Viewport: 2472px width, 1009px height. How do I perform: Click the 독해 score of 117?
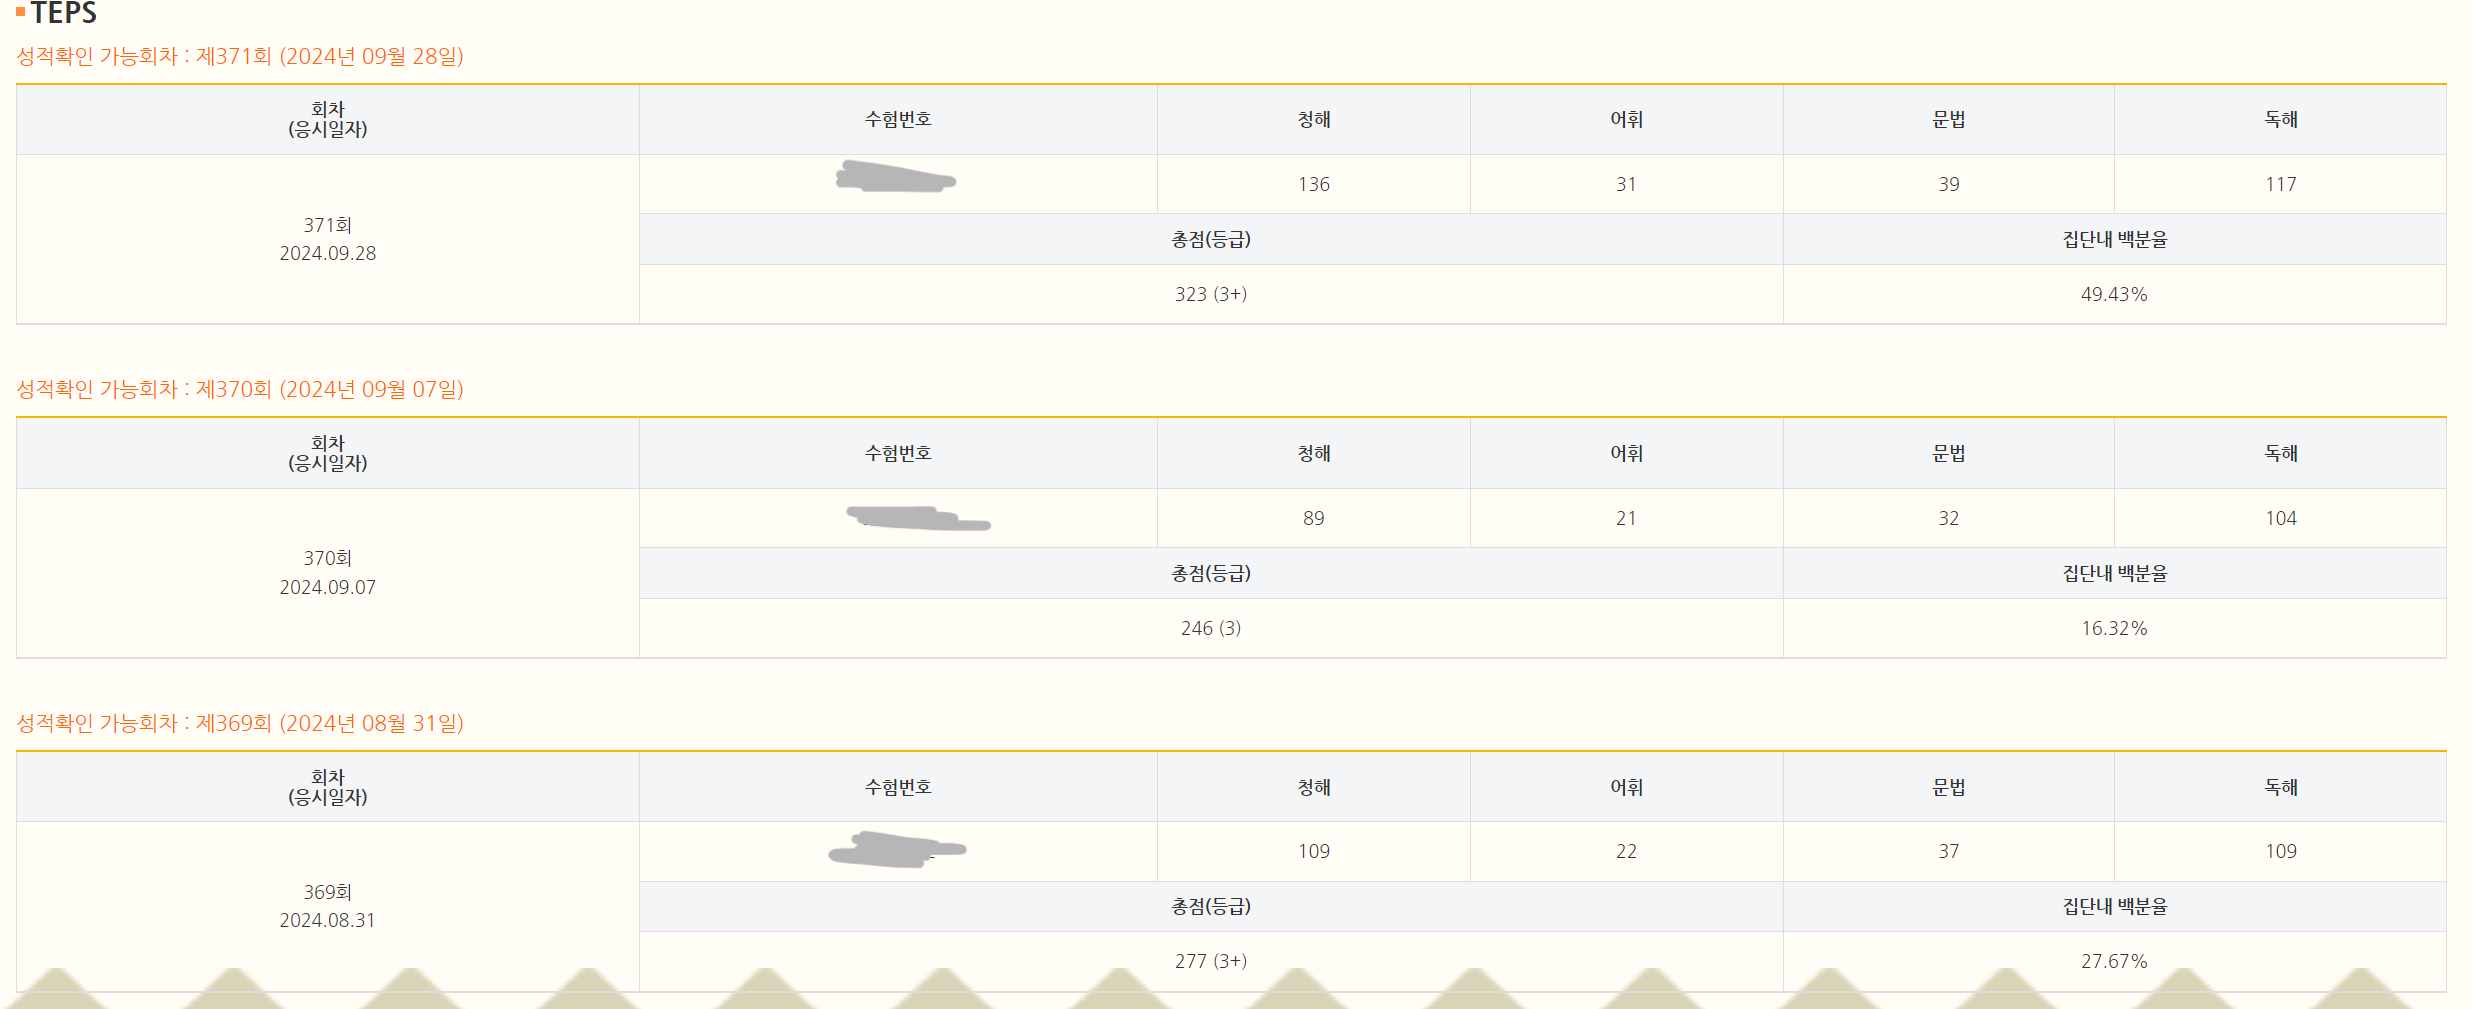[x=2280, y=184]
